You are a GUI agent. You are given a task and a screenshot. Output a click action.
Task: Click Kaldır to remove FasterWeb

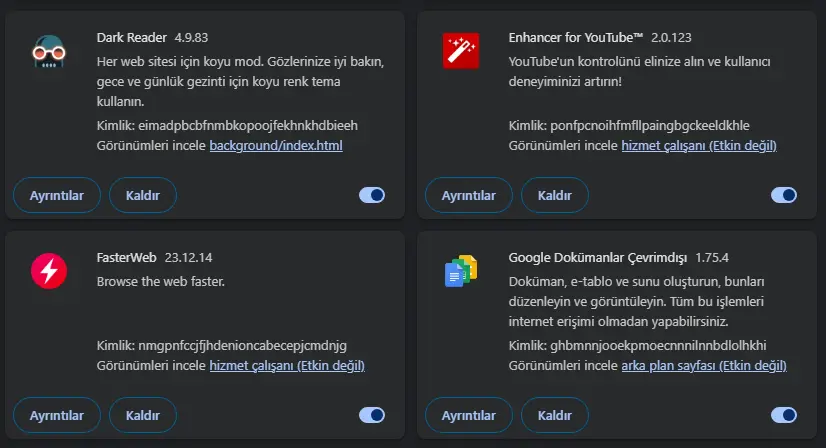pos(143,415)
